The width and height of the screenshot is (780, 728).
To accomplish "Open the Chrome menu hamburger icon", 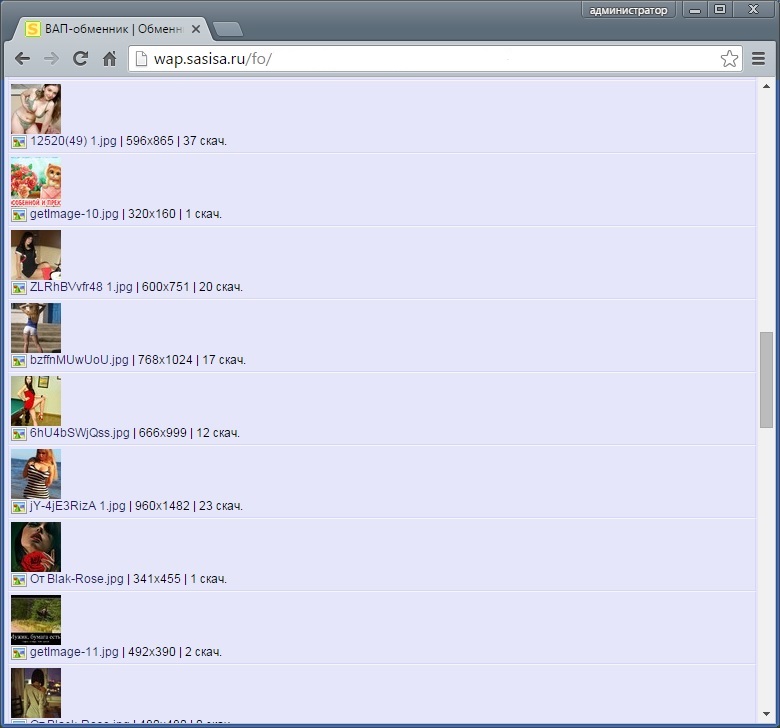I will [x=758, y=59].
